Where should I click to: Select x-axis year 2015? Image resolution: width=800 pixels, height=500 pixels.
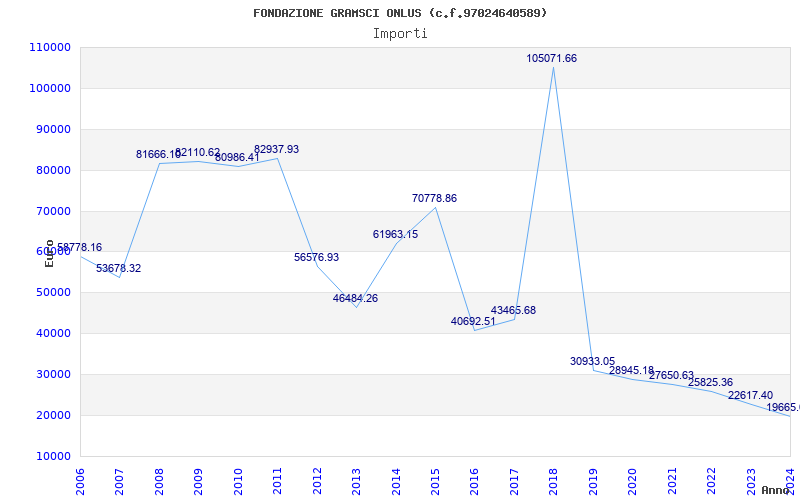[435, 481]
